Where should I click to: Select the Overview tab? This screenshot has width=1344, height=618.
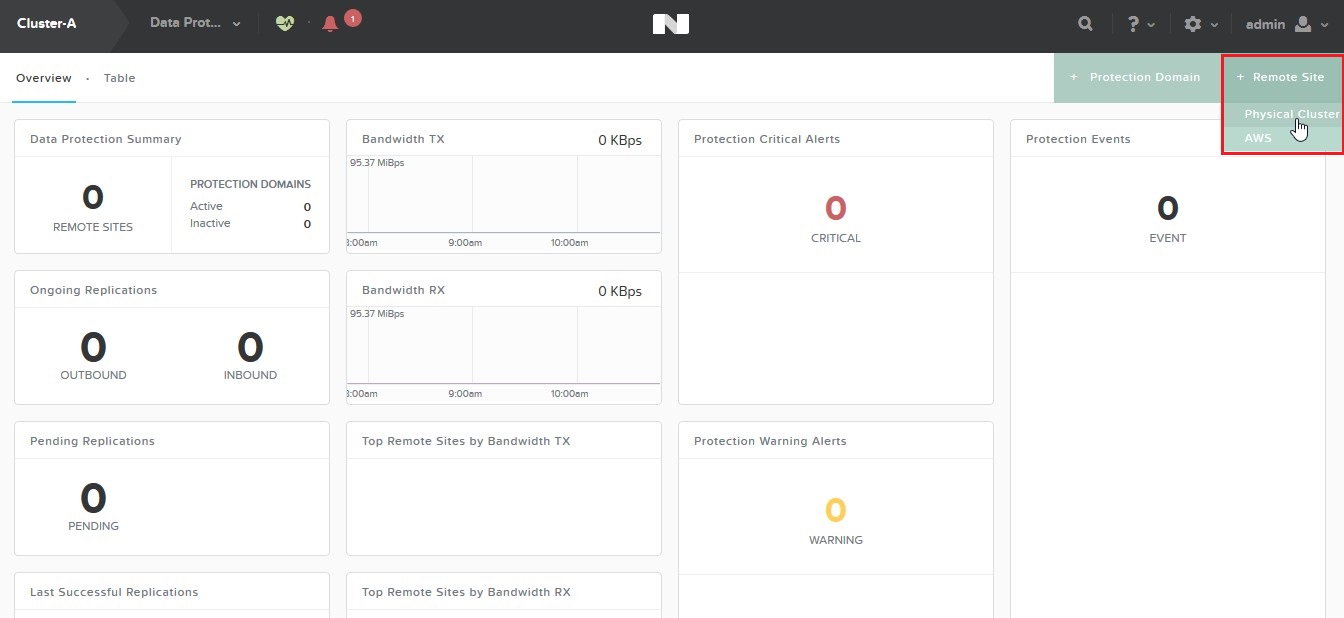point(44,78)
